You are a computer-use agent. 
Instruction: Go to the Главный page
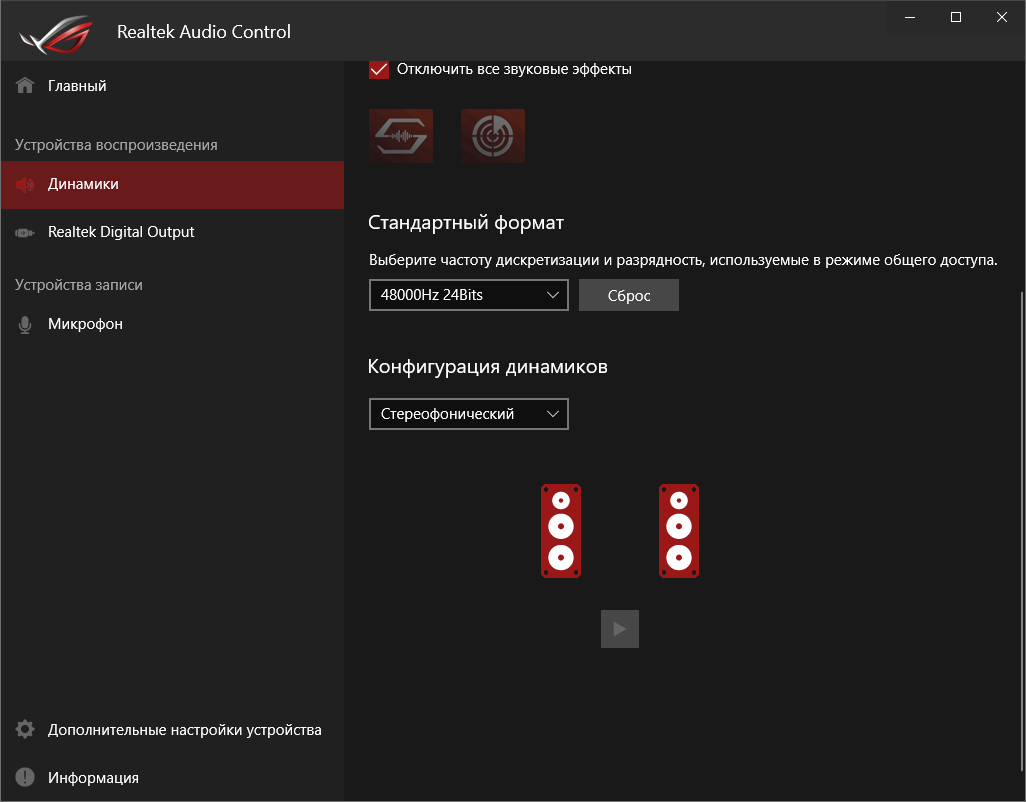[172, 86]
